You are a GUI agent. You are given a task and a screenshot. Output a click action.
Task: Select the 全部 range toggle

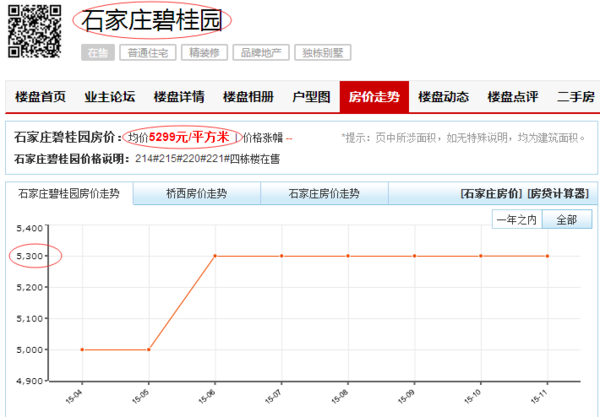[567, 220]
